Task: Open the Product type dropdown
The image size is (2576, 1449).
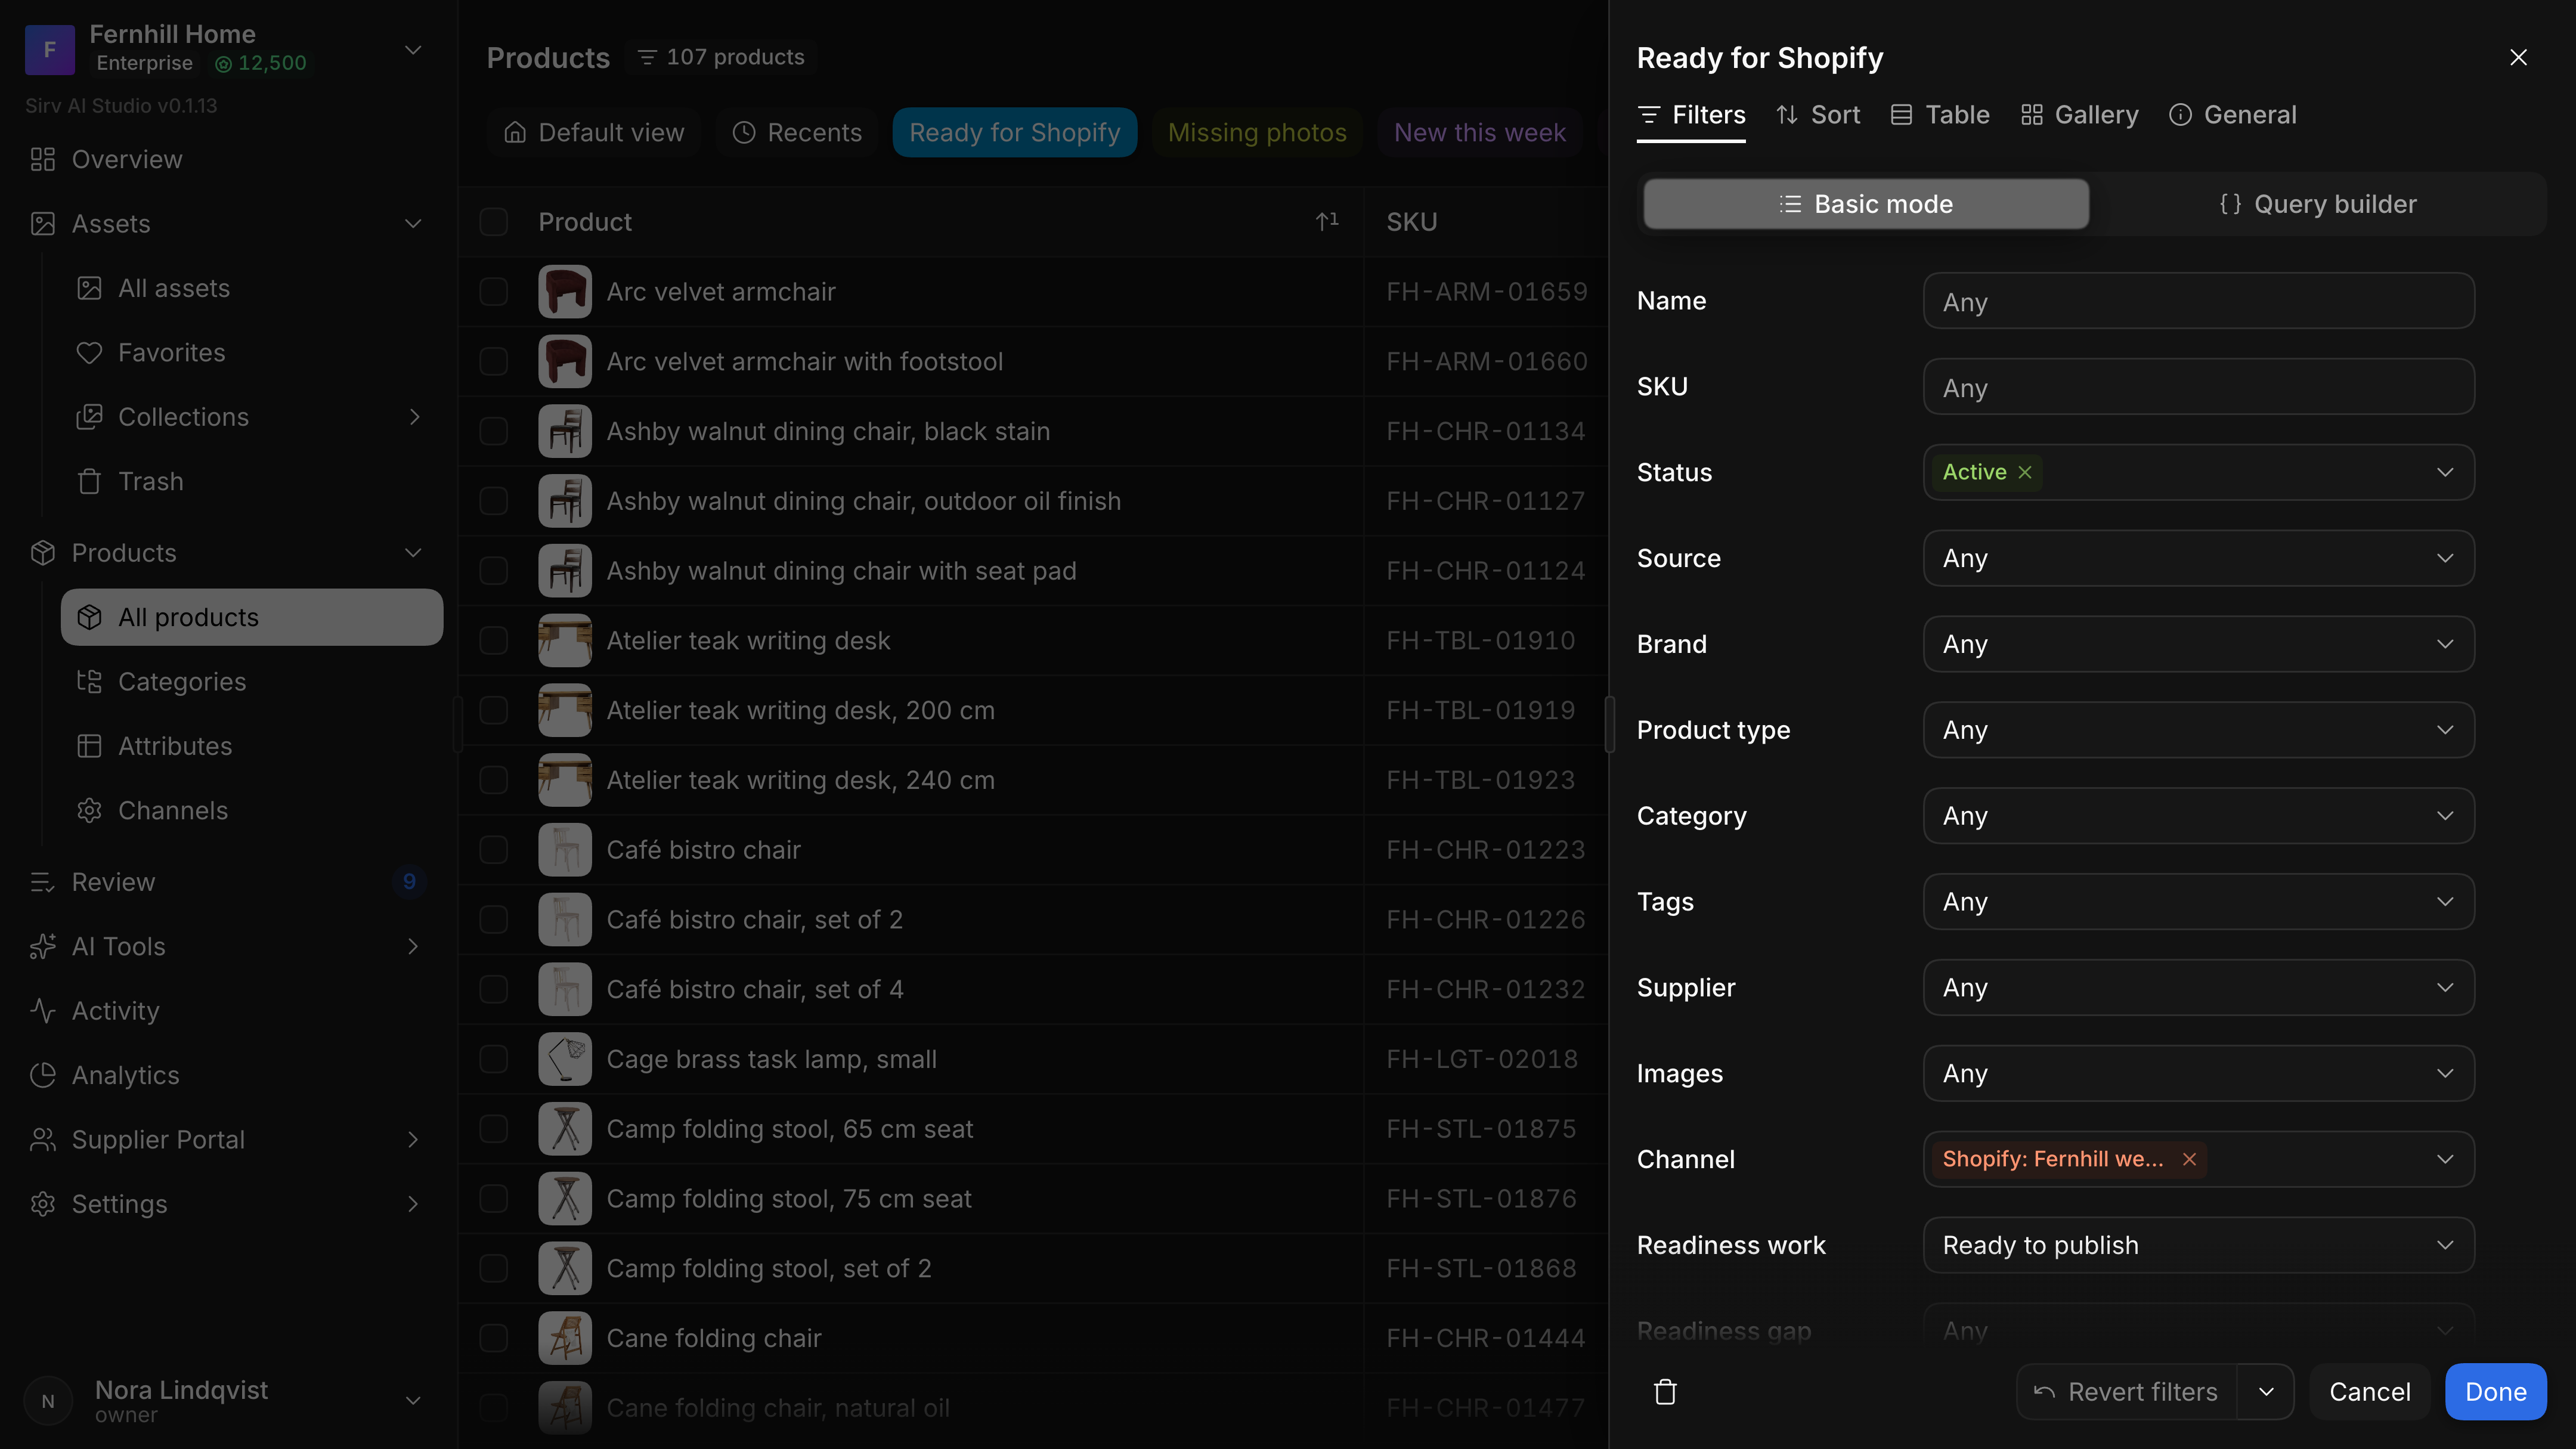Action: click(2198, 730)
